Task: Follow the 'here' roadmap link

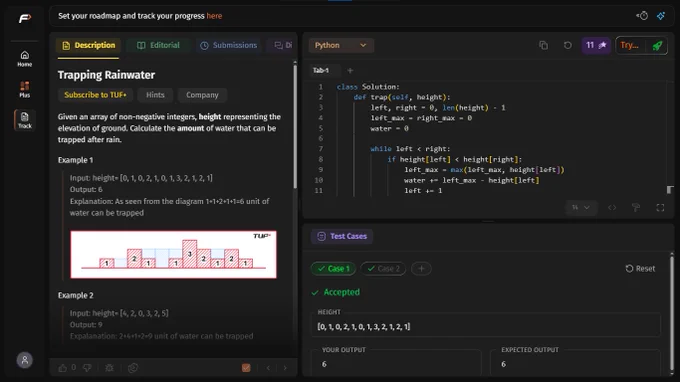Action: tap(214, 16)
